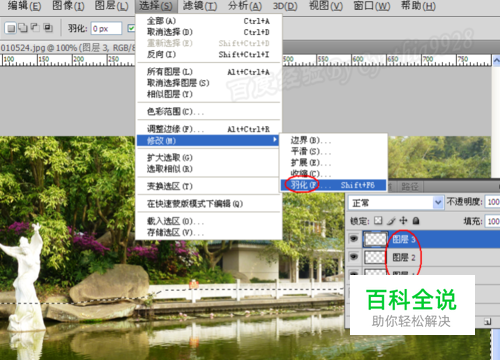The width and height of the screenshot is (500, 360).
Task: Choose 所有图层(L) menu item
Action: click(209, 72)
